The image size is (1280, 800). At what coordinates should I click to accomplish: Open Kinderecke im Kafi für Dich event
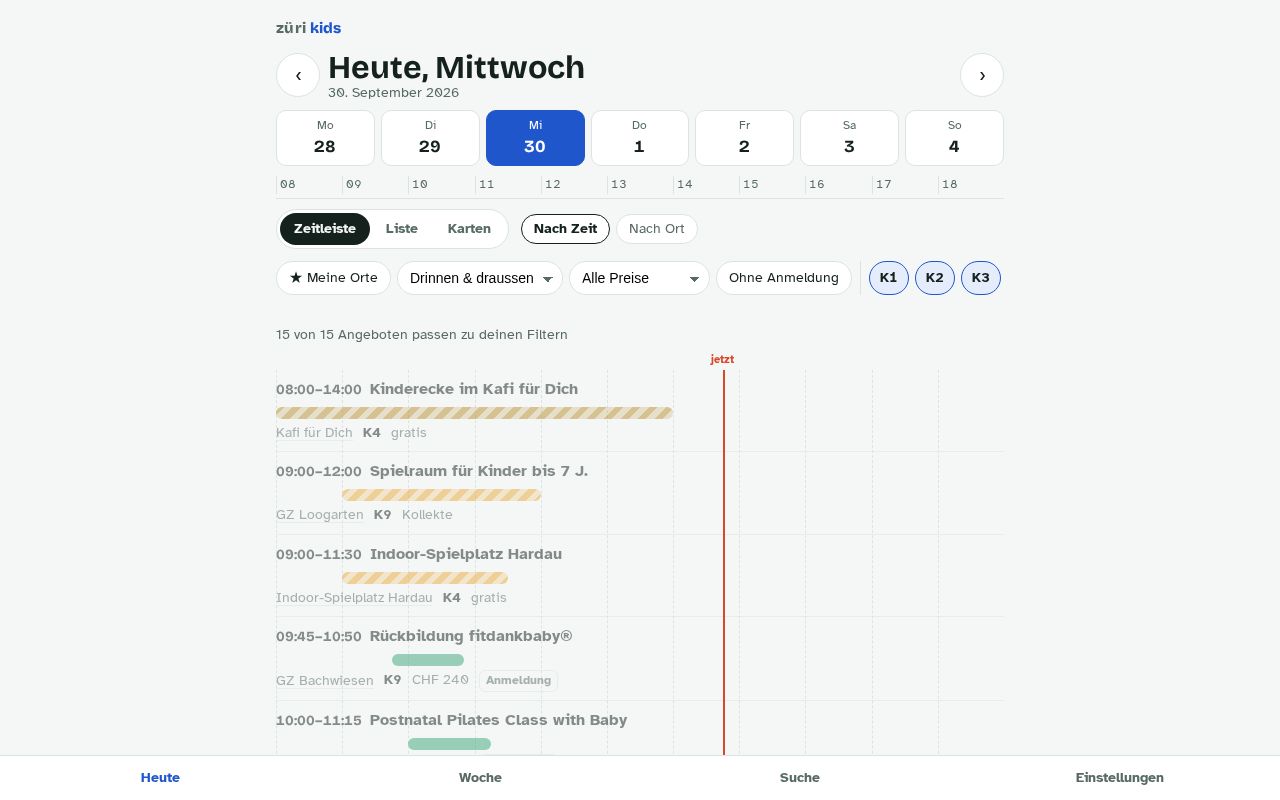(x=474, y=389)
